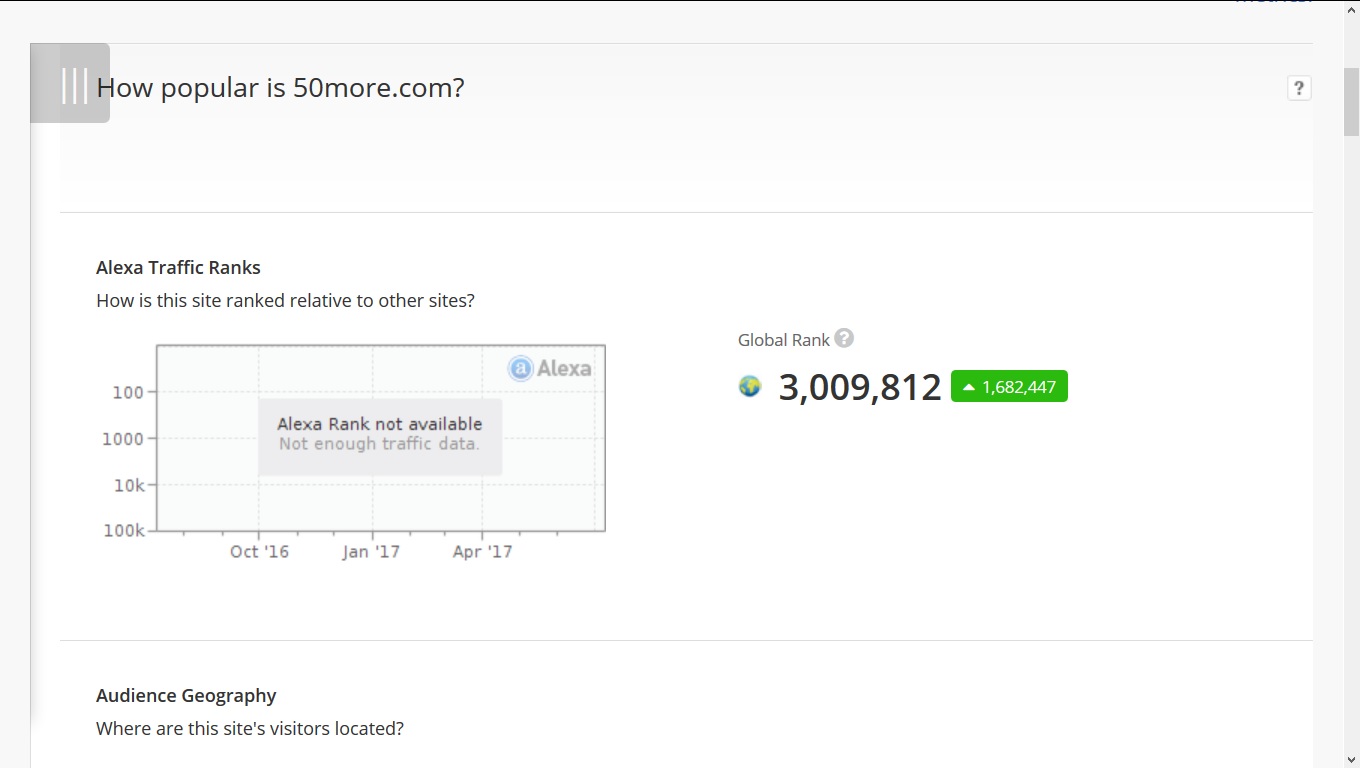1360x768 pixels.
Task: Click the 'Global Rank' label
Action: pos(784,340)
